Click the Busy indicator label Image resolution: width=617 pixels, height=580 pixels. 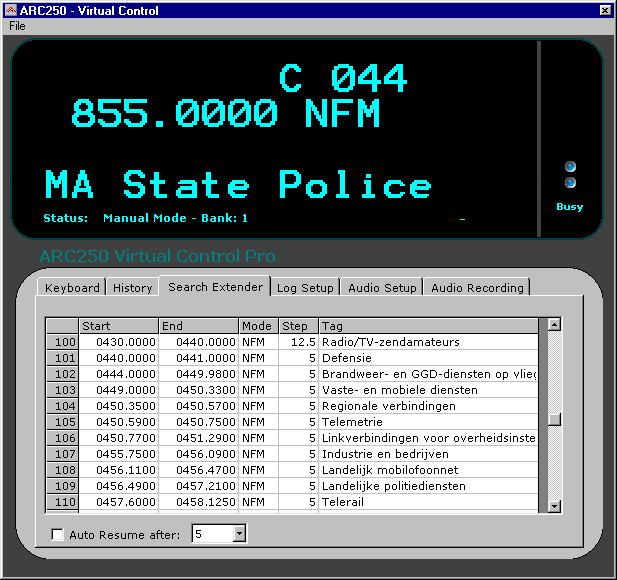coord(570,207)
